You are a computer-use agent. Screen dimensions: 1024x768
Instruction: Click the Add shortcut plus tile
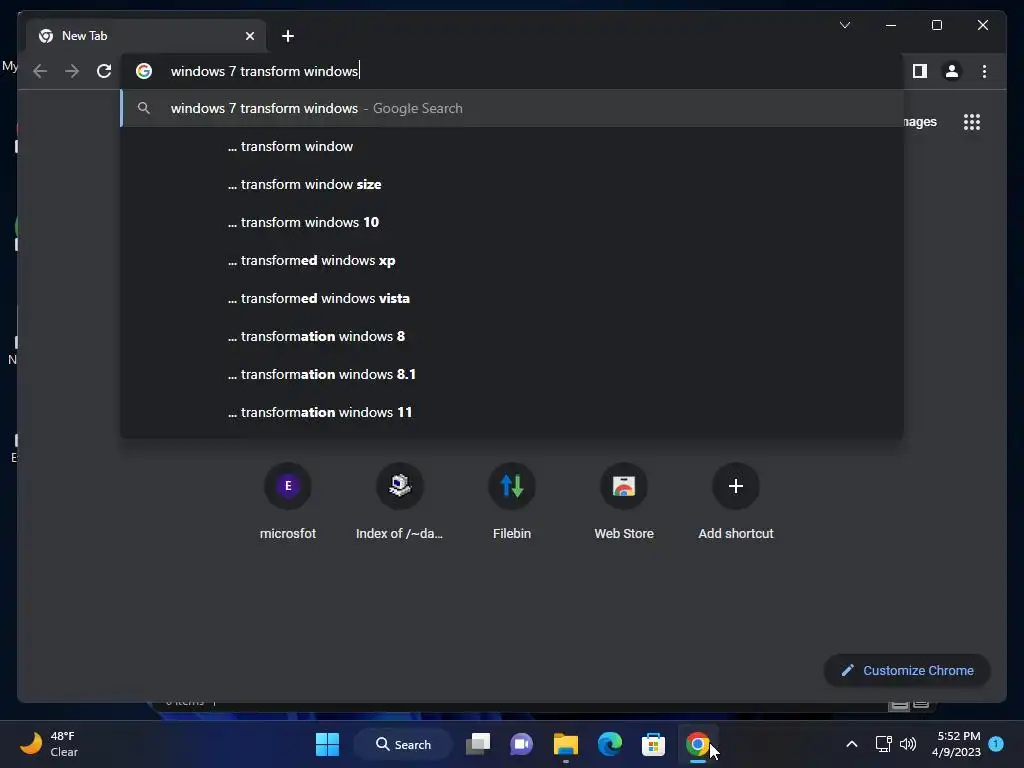736,502
